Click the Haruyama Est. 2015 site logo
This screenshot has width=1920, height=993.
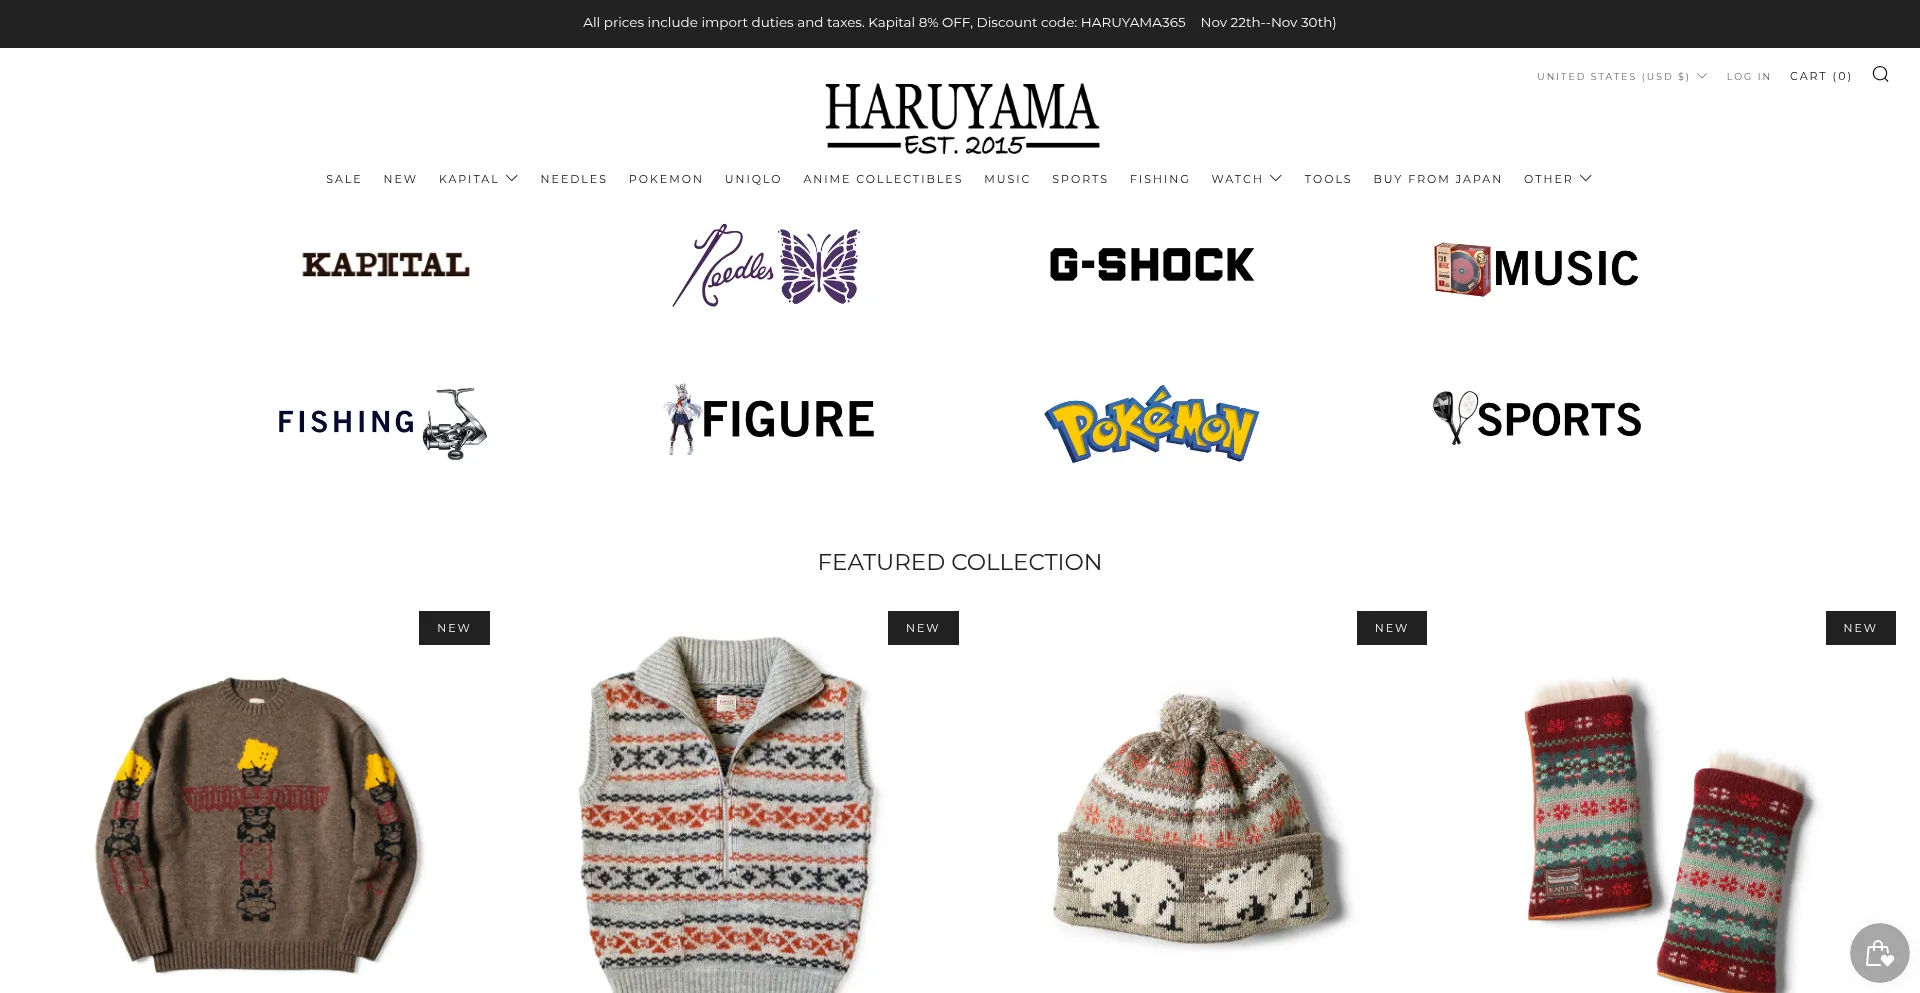coord(961,118)
